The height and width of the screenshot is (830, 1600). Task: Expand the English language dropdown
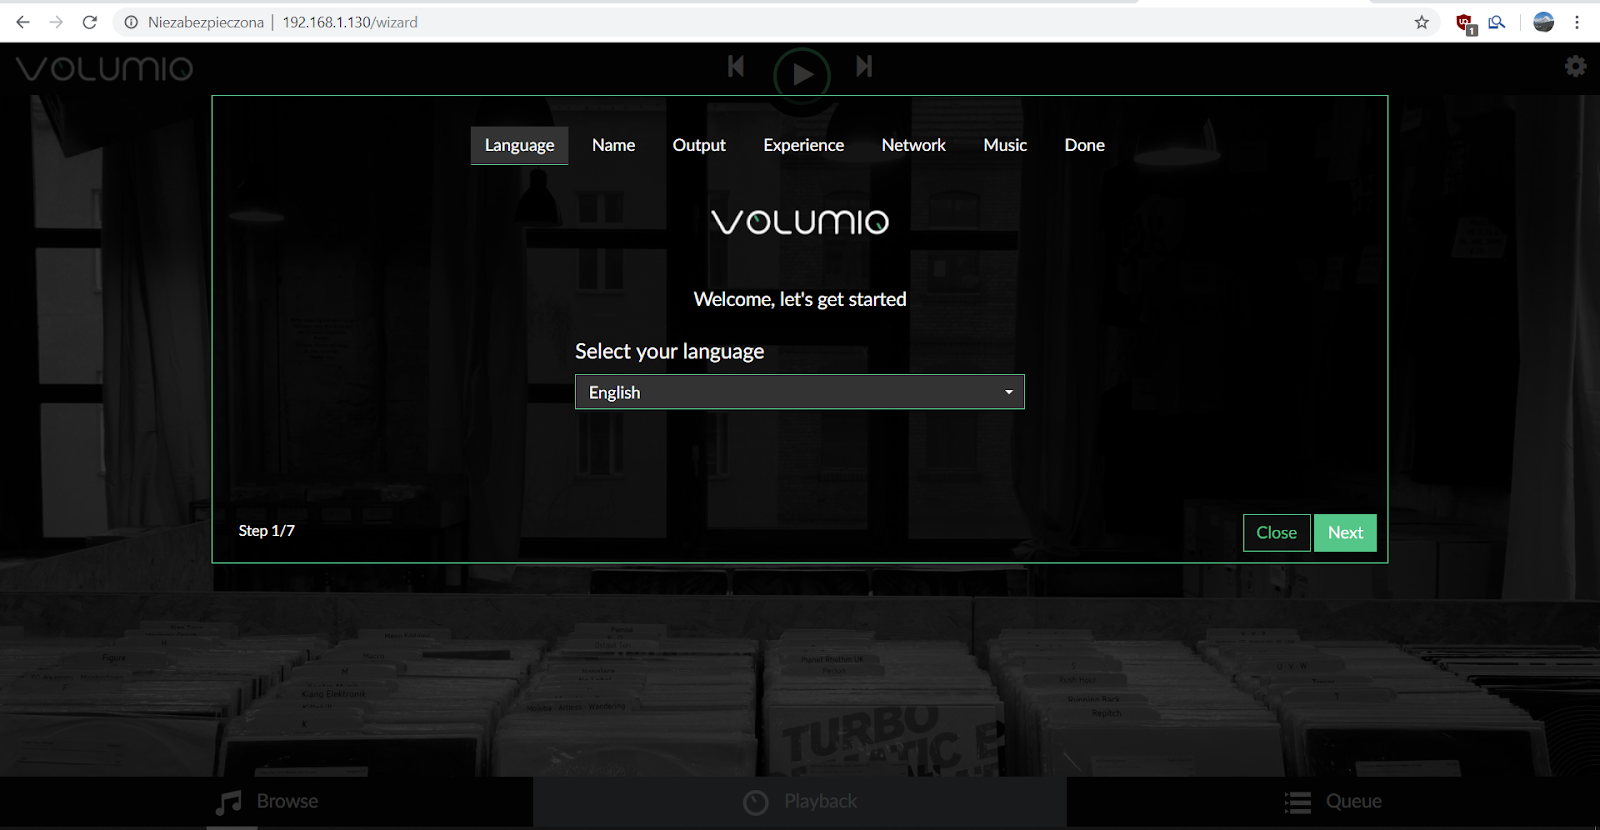click(x=800, y=392)
